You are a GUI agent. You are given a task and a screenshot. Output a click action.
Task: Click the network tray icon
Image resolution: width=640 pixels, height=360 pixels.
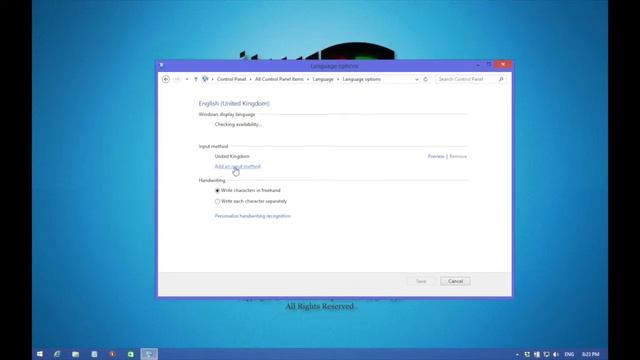[547, 354]
